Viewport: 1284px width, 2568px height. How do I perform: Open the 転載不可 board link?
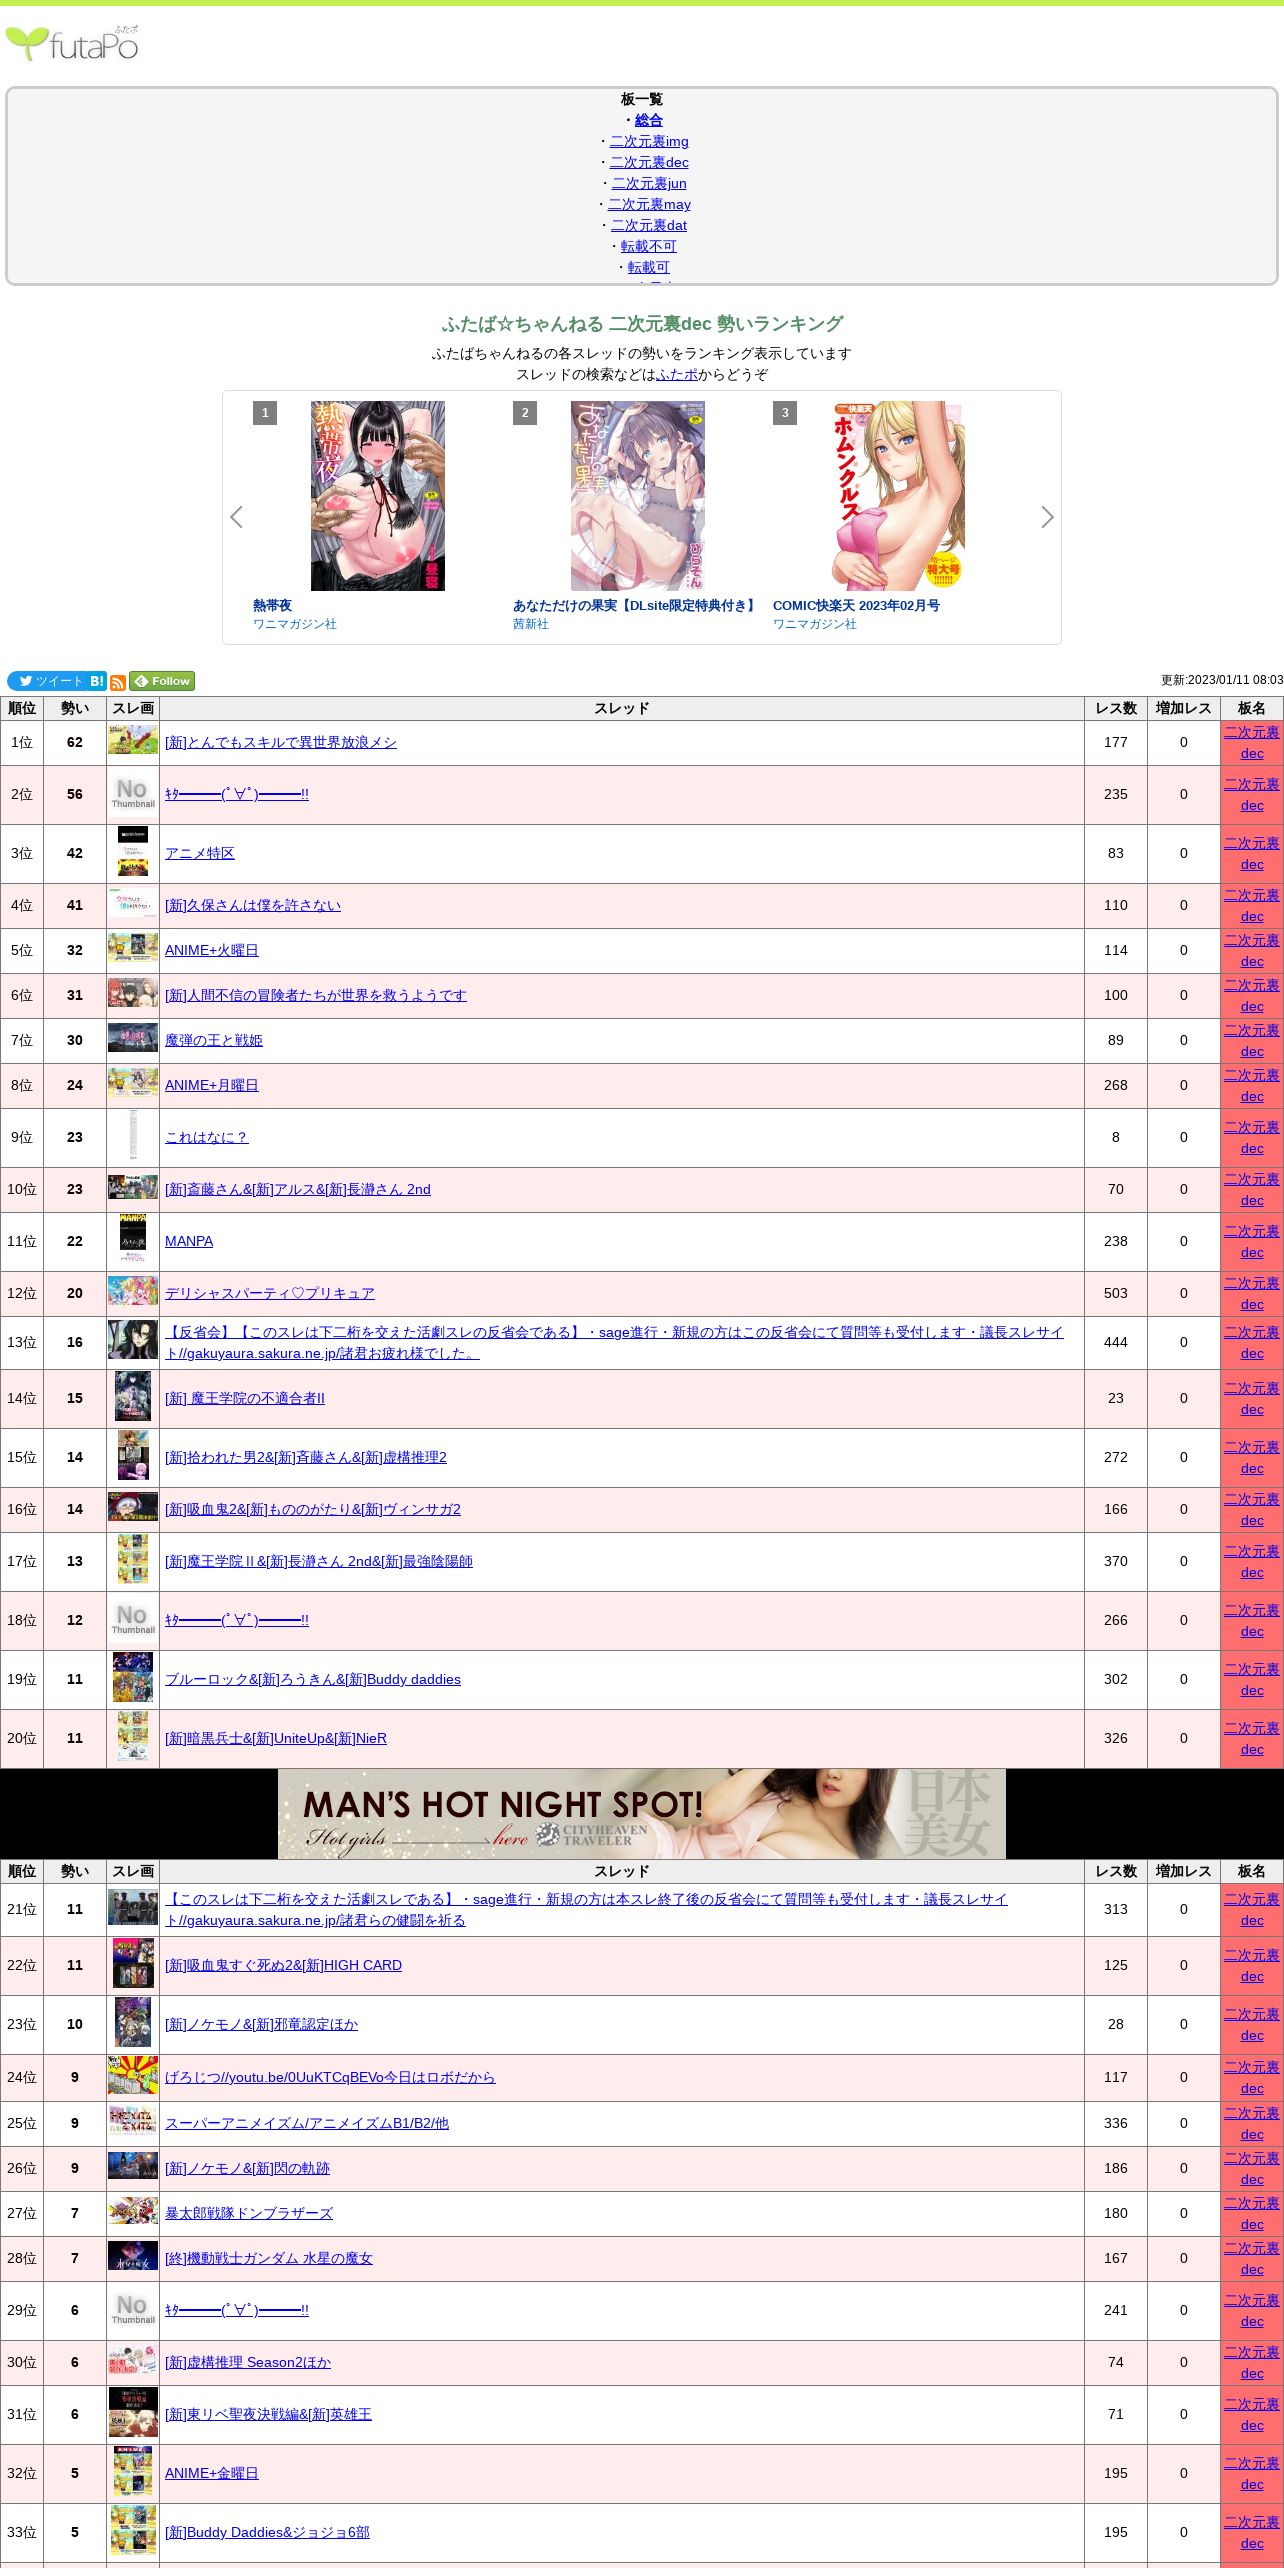point(649,246)
